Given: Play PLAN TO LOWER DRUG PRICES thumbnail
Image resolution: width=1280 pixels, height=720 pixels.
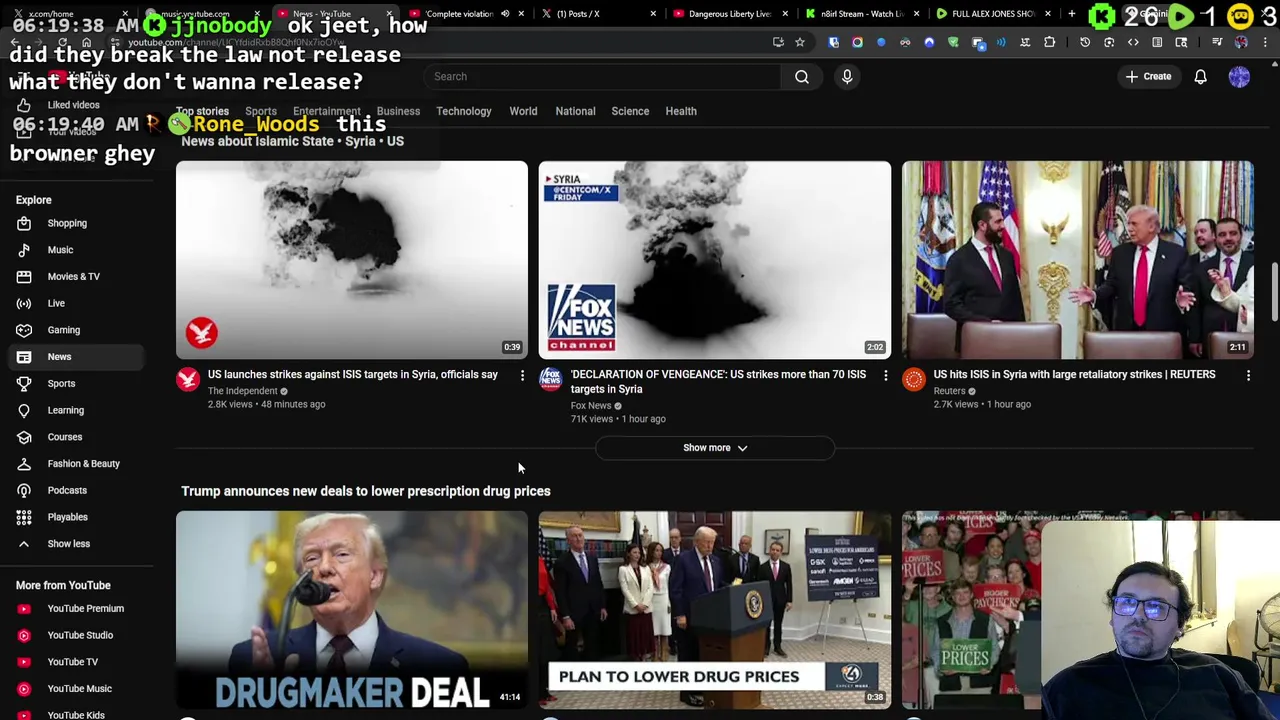Looking at the screenshot, I should 715,610.
